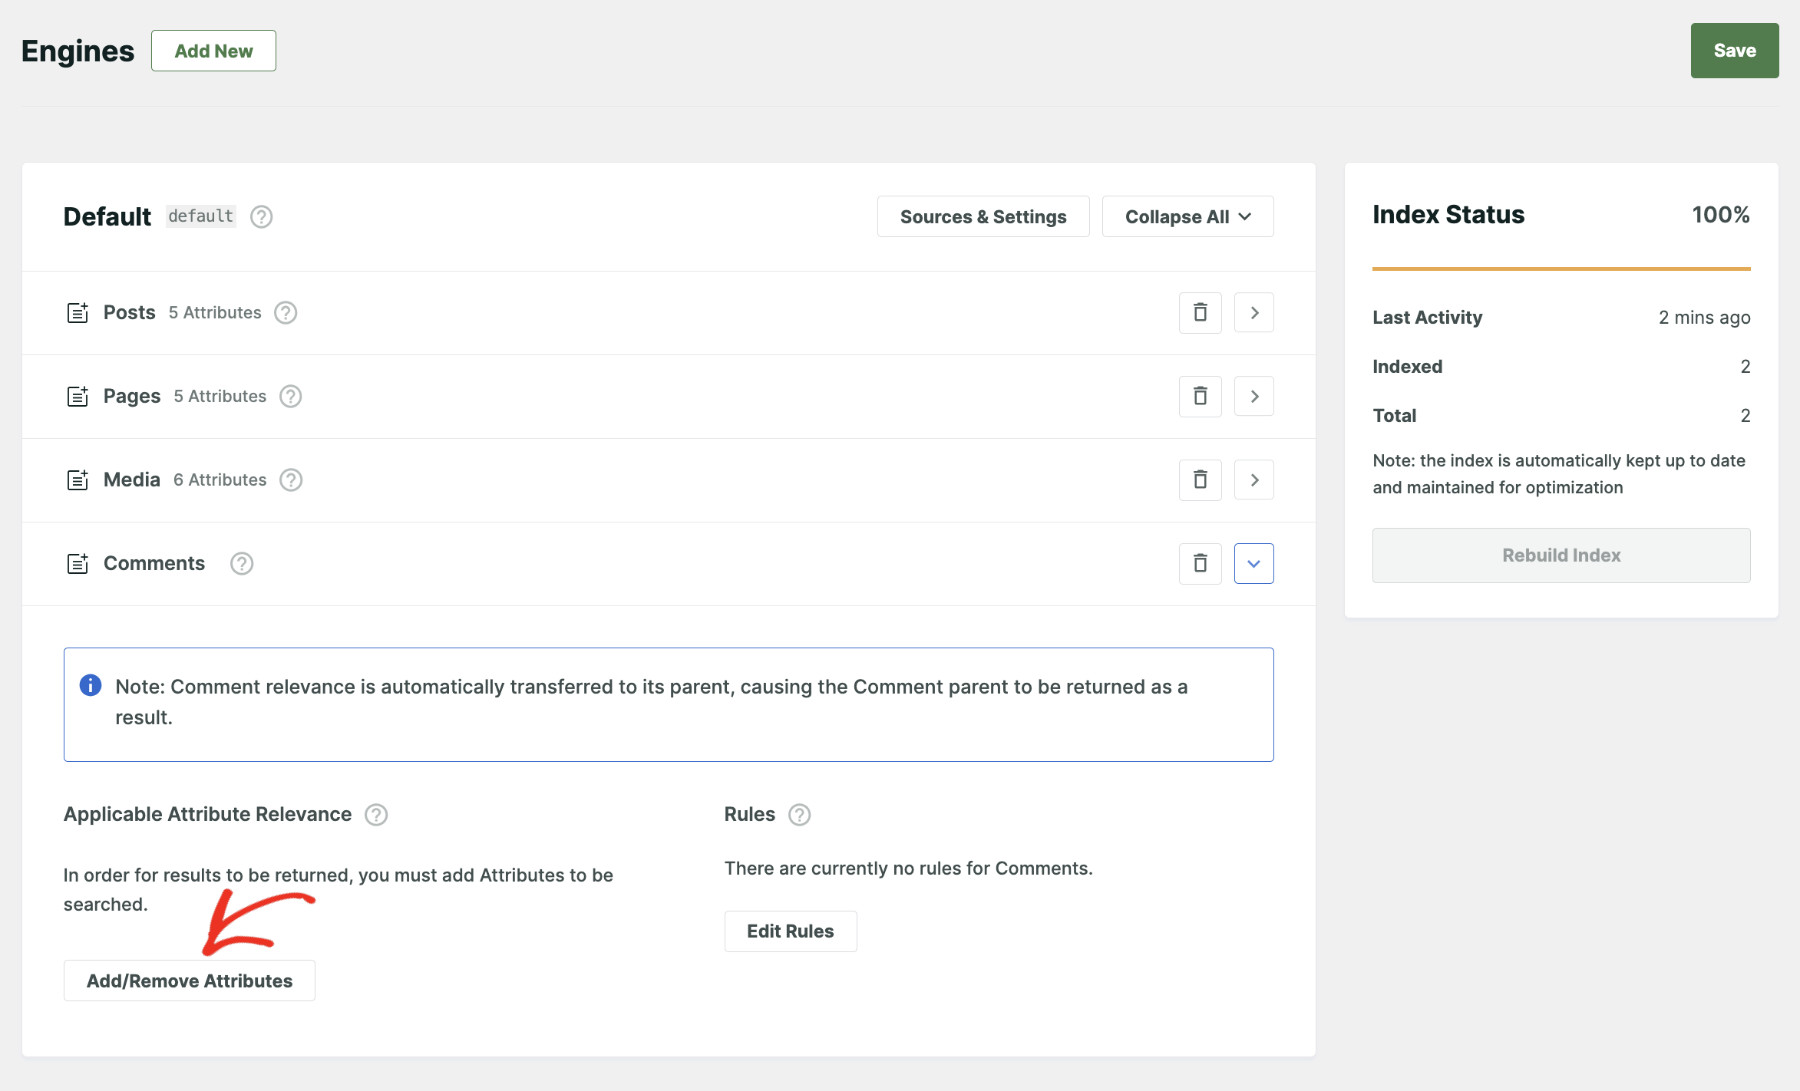The image size is (1800, 1091).
Task: Open help tooltip beside Media attributes count
Action: pyautogui.click(x=291, y=480)
